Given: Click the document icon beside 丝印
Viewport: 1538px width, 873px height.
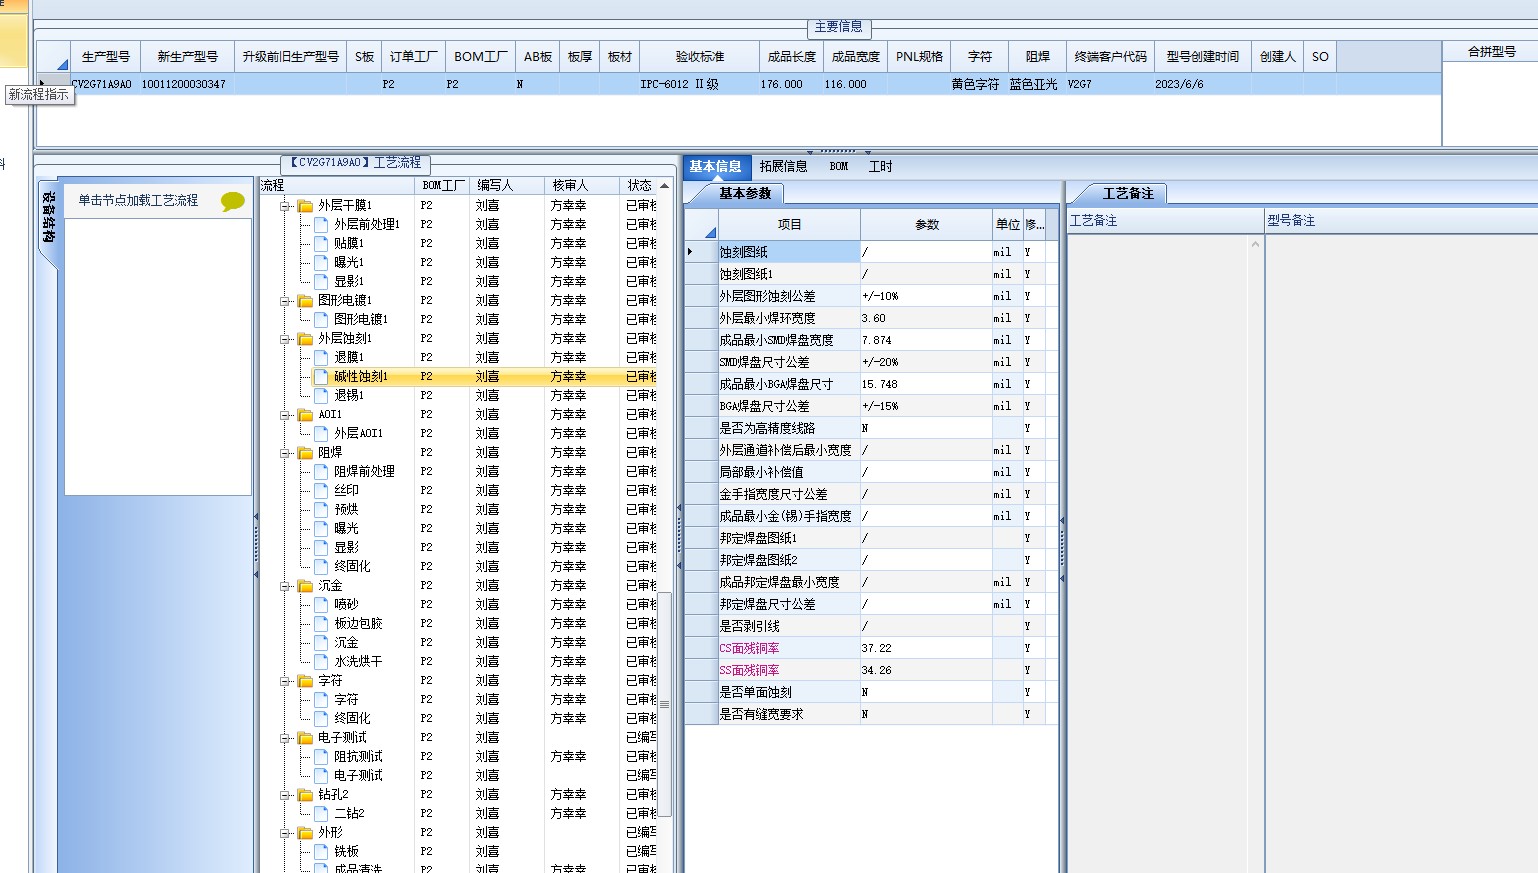Looking at the screenshot, I should pos(321,490).
